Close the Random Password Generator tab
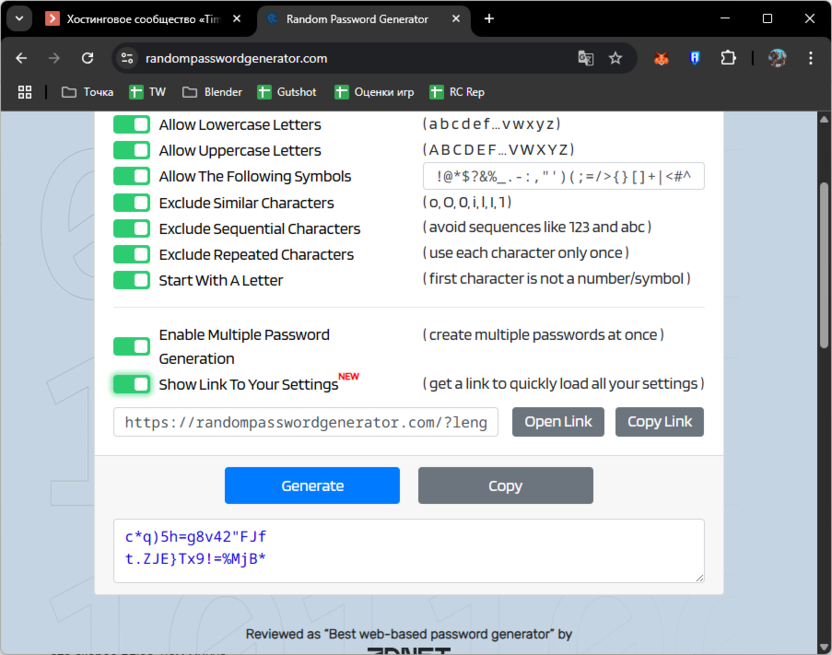The width and height of the screenshot is (832, 655). click(456, 19)
